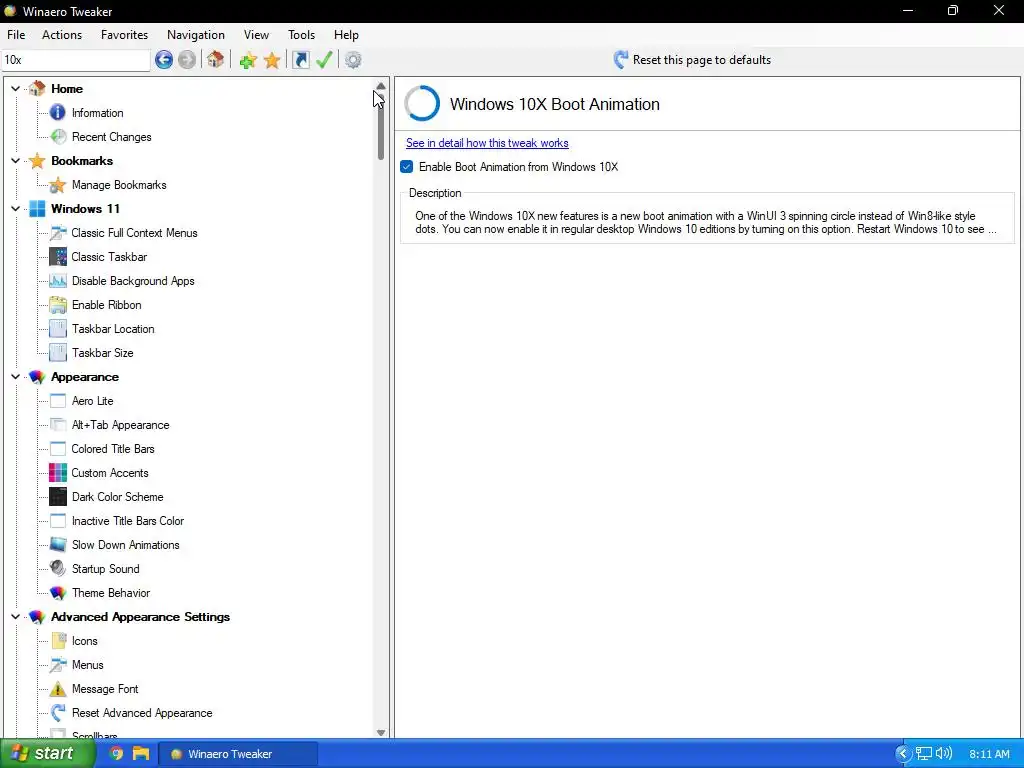Open the Actions menu

click(62, 35)
